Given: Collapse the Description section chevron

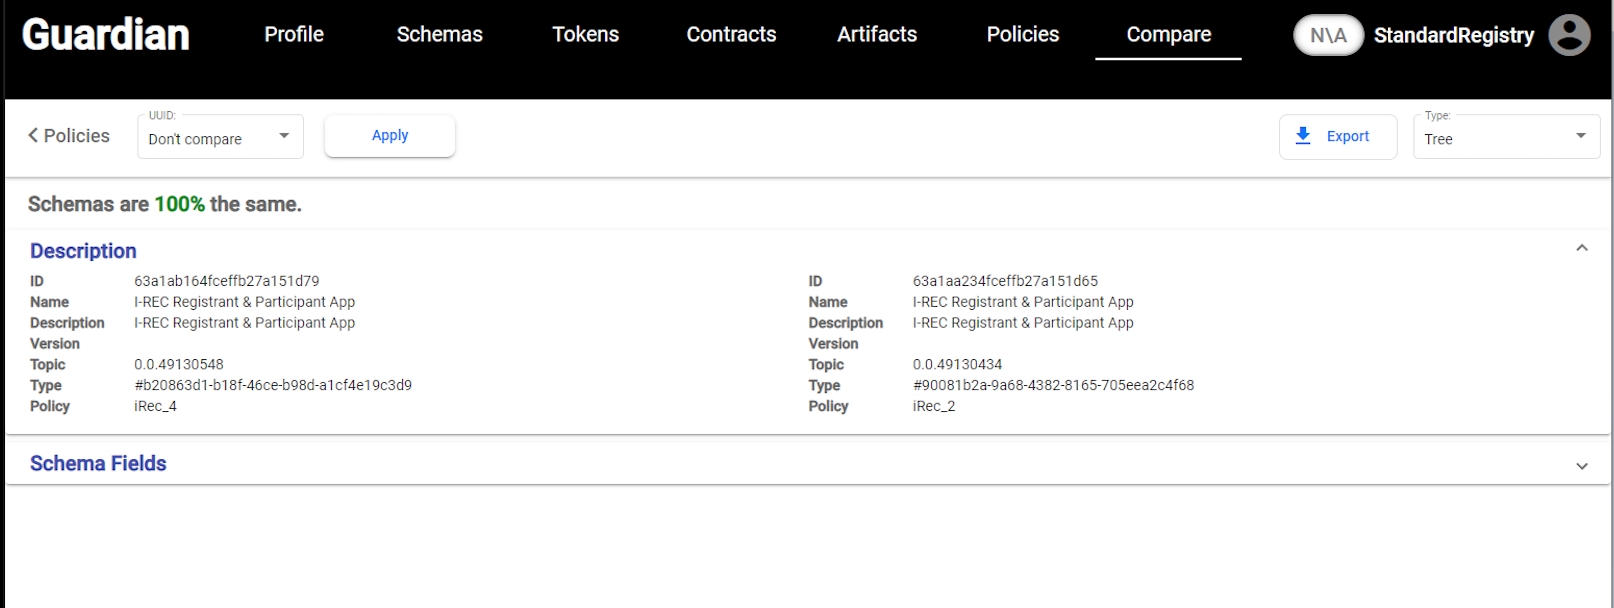Looking at the screenshot, I should (1581, 248).
